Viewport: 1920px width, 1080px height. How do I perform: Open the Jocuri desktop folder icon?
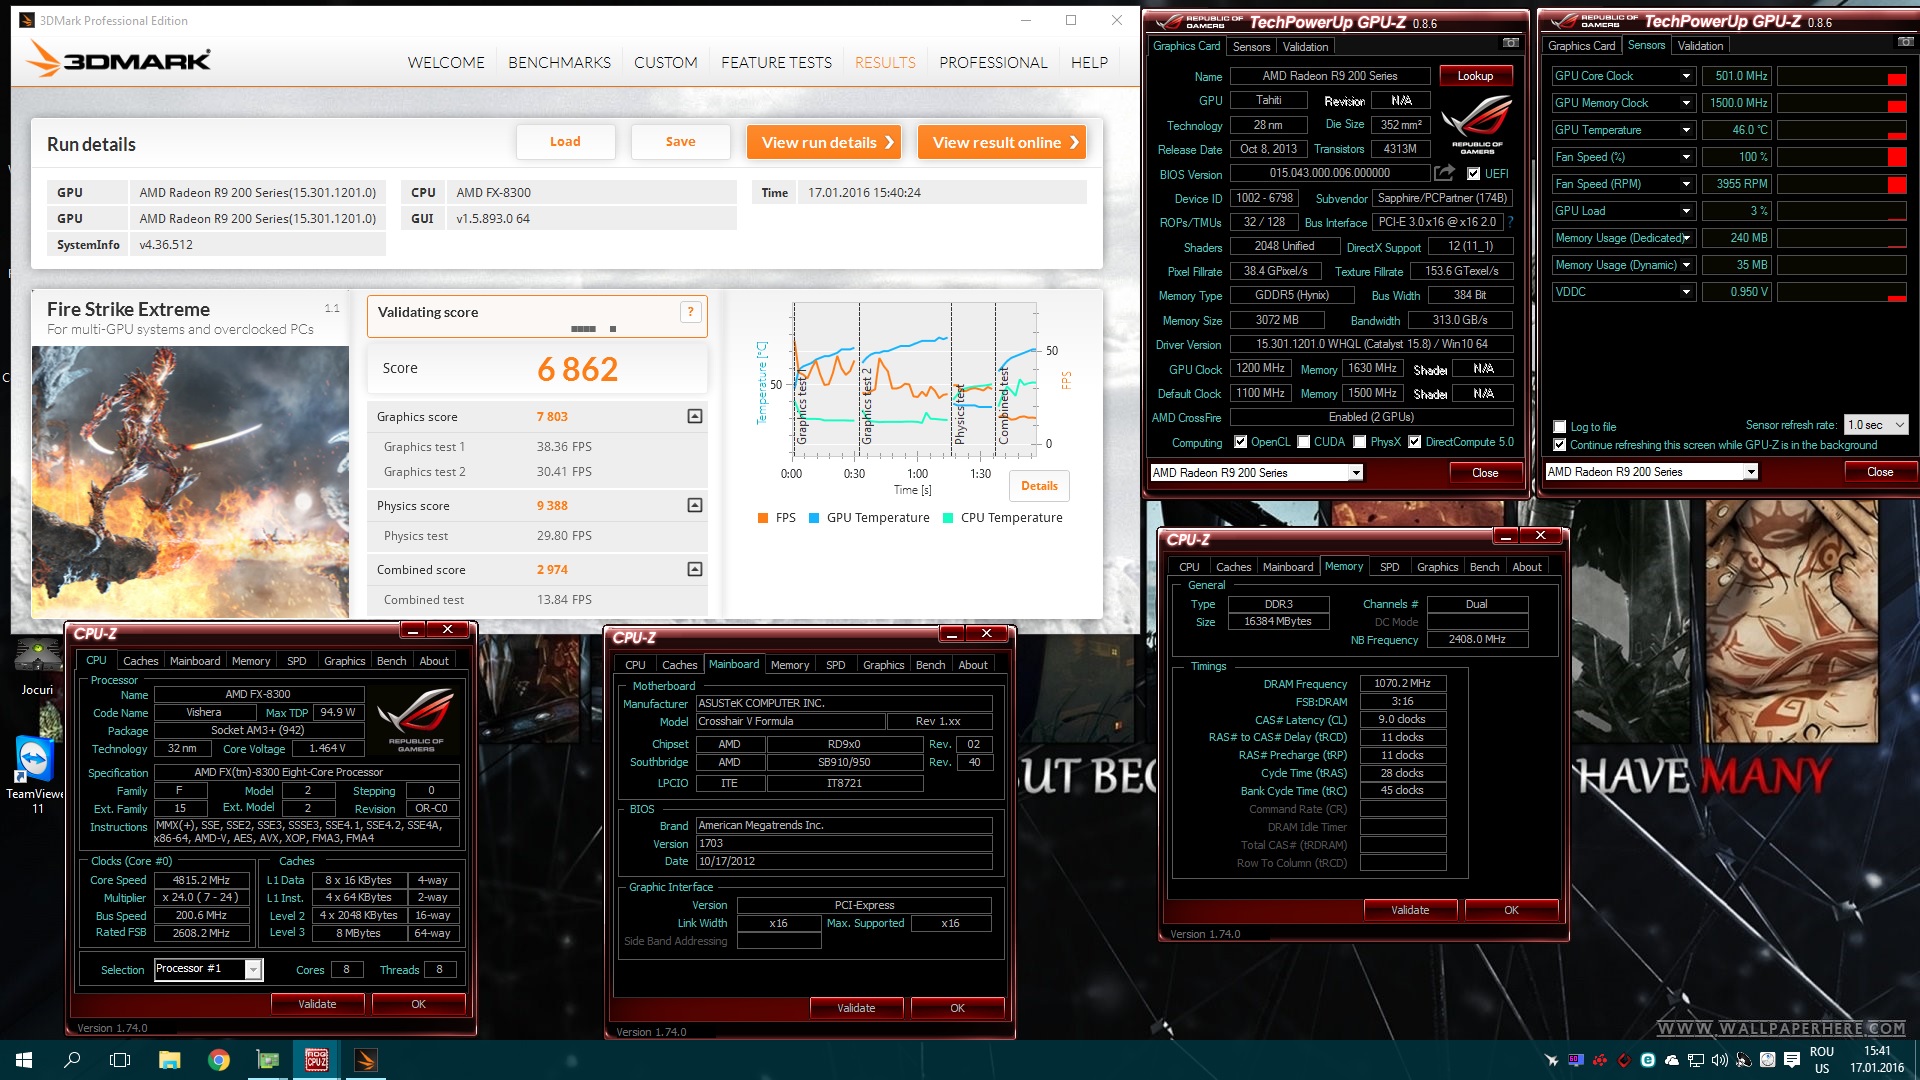tap(37, 667)
